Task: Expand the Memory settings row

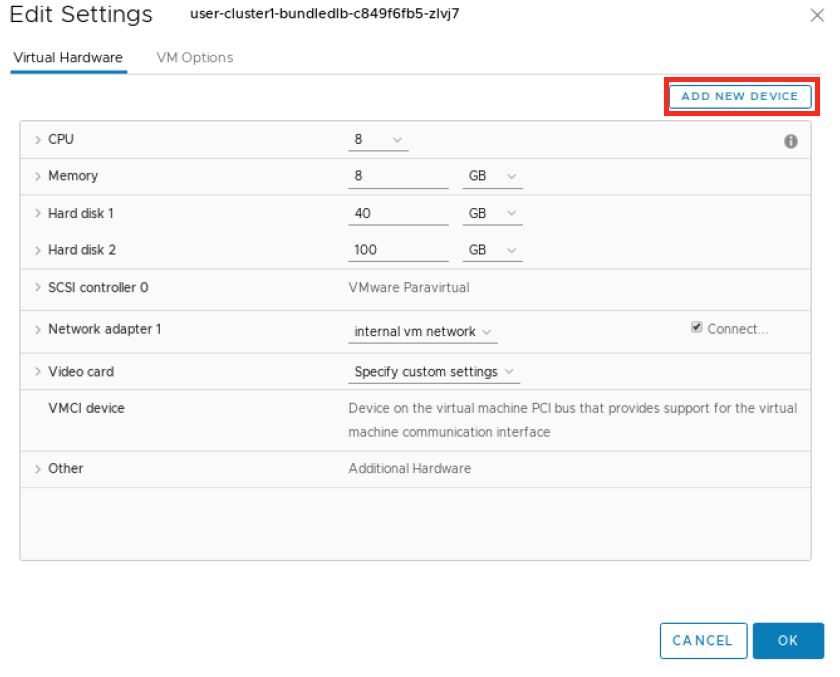Action: (x=38, y=177)
